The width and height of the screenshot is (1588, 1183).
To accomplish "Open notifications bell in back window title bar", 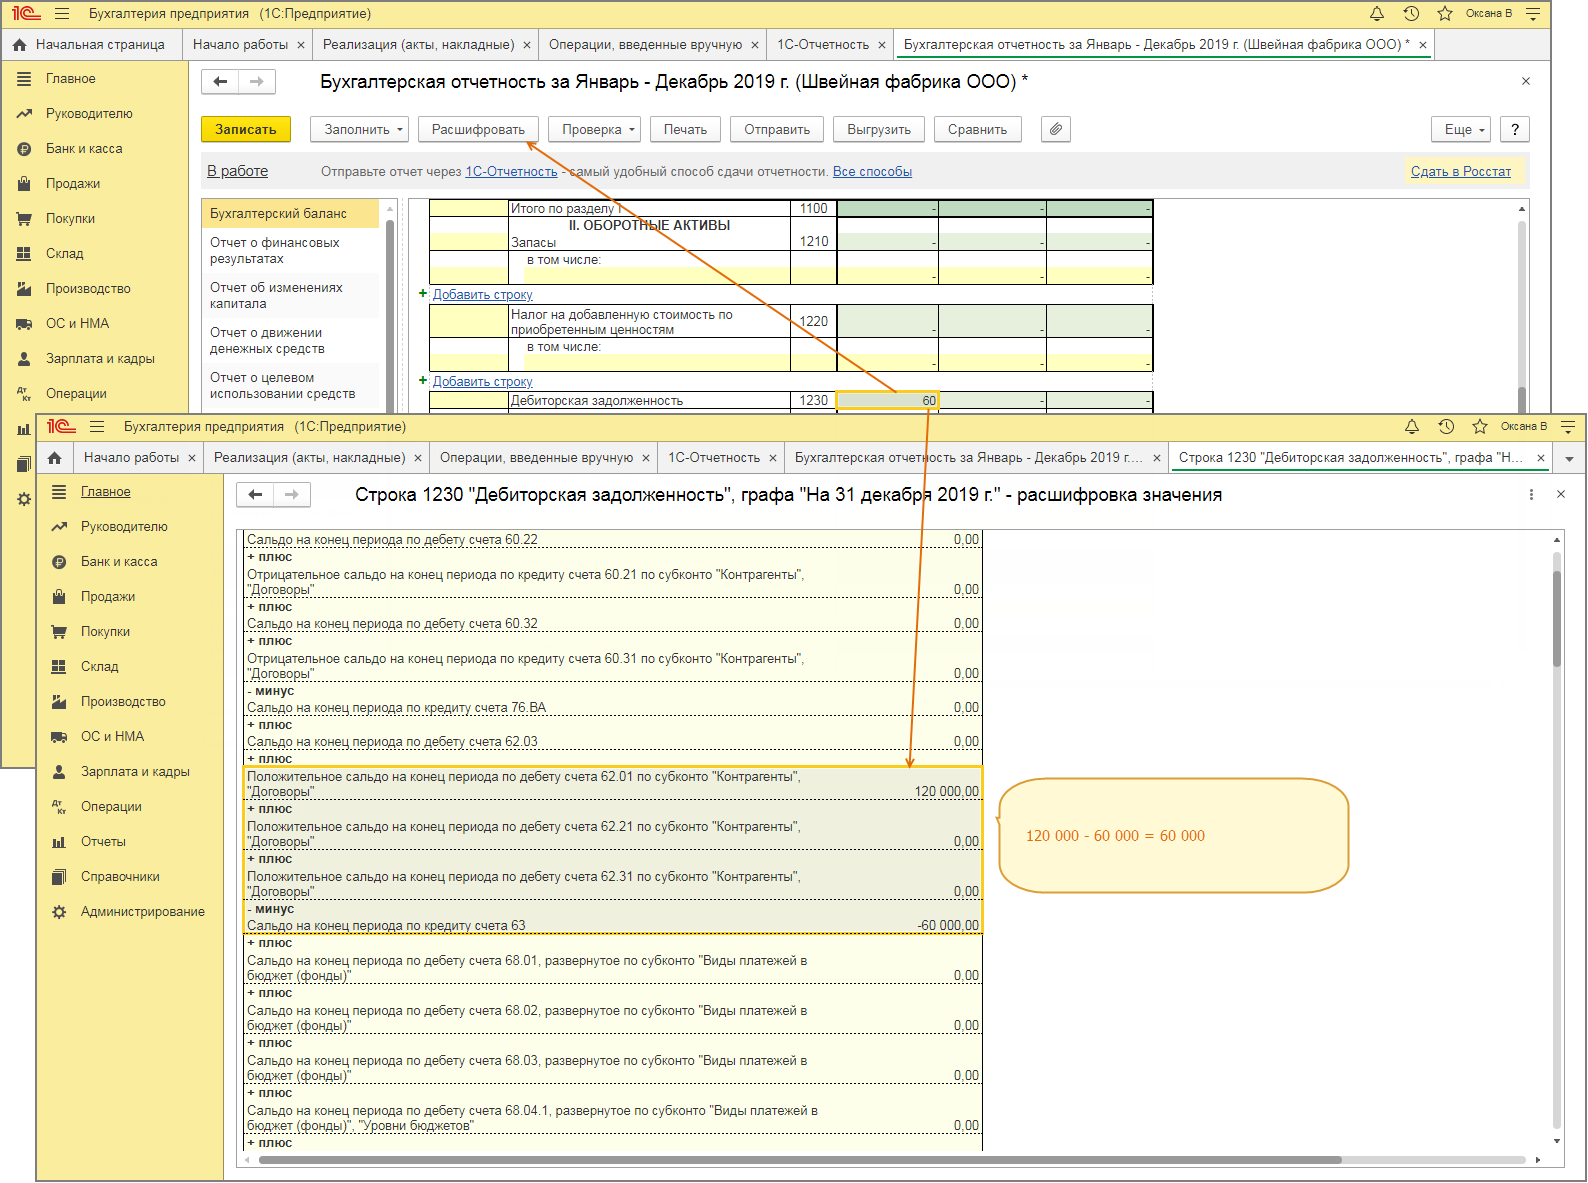I will click(x=1377, y=14).
